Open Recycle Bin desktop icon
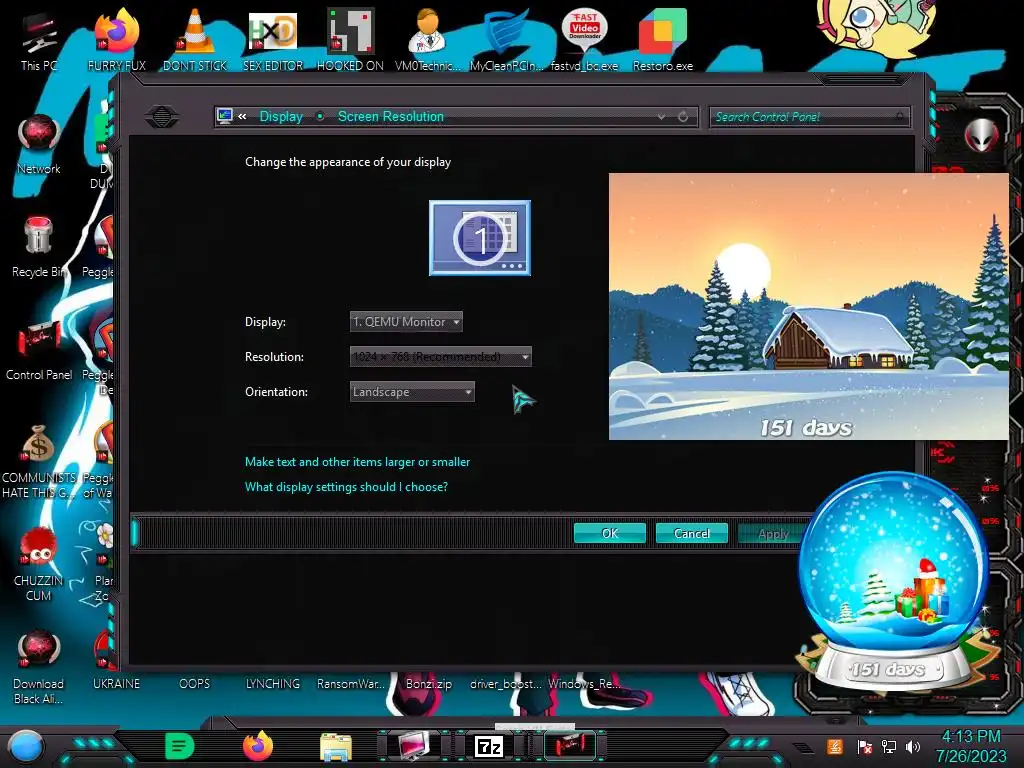The width and height of the screenshot is (1024, 768). pyautogui.click(x=38, y=247)
